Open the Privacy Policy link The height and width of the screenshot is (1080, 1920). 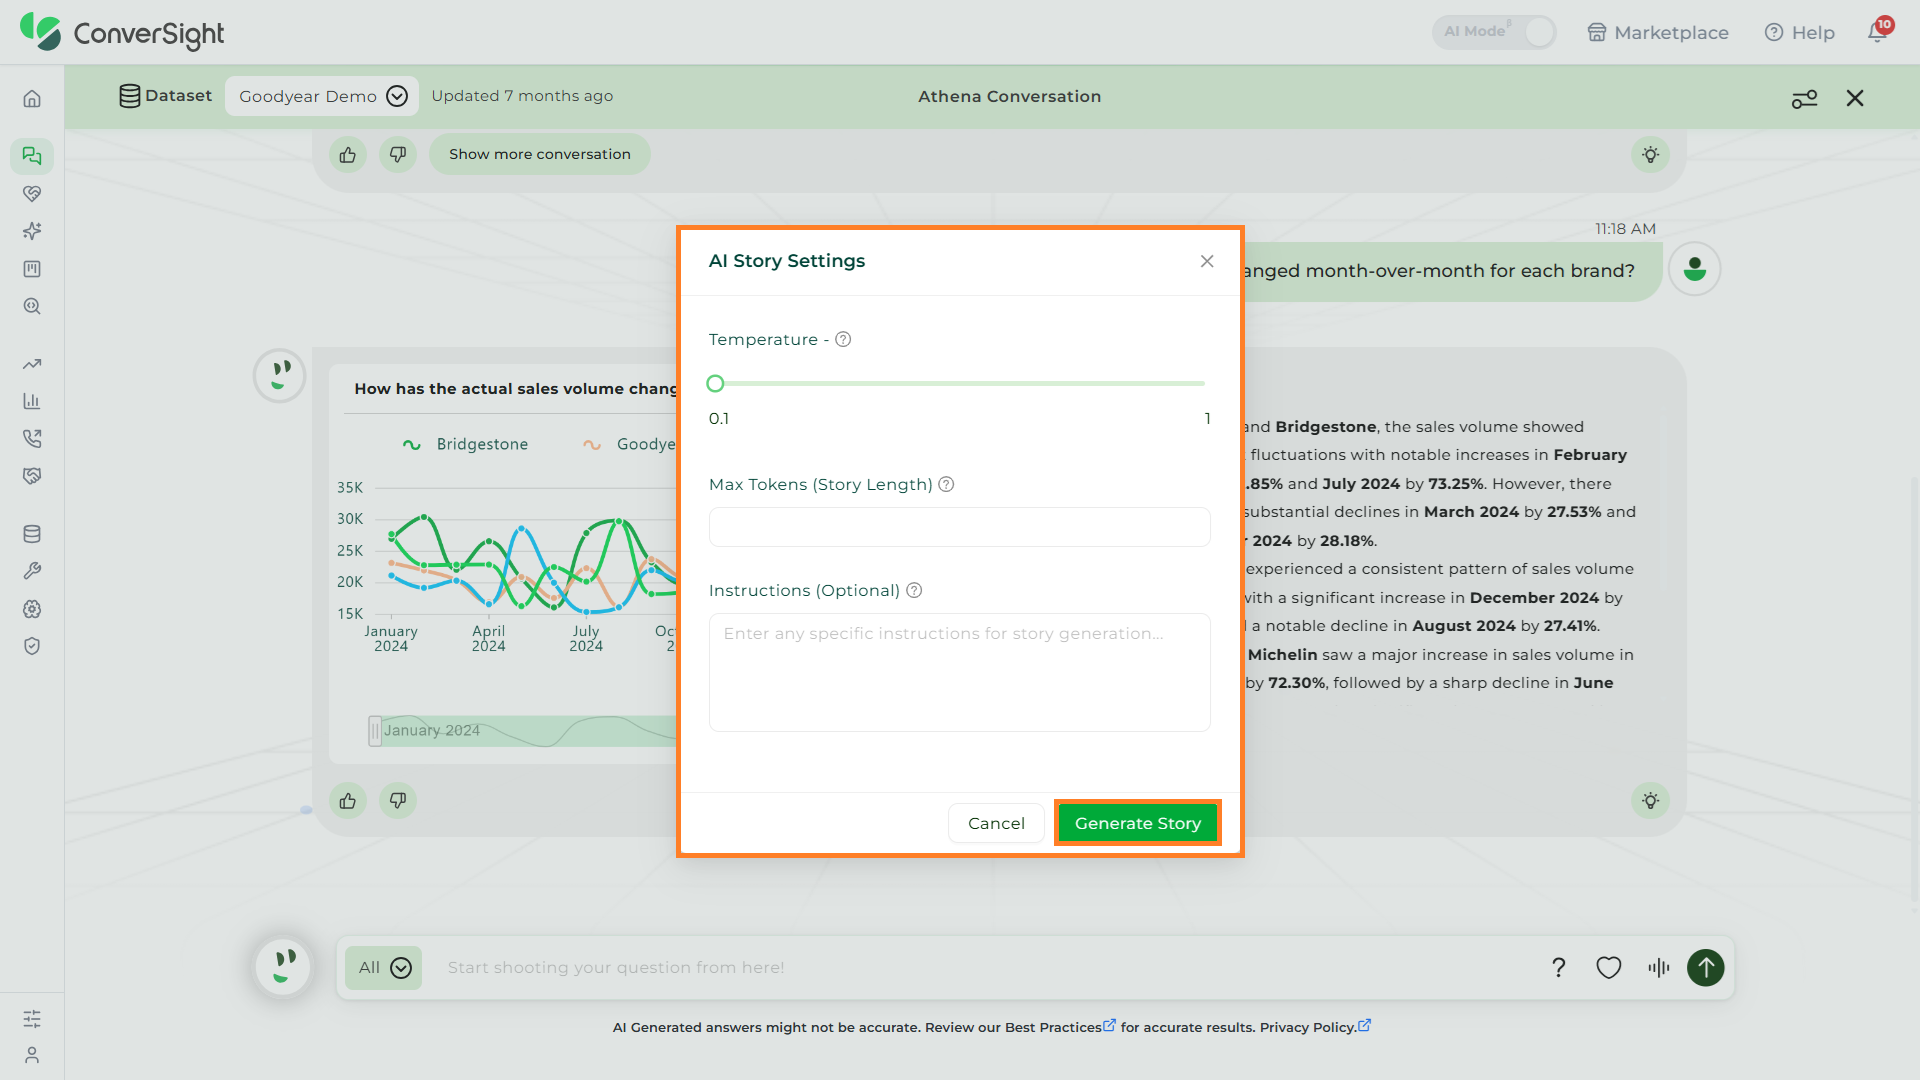pos(1315,1027)
